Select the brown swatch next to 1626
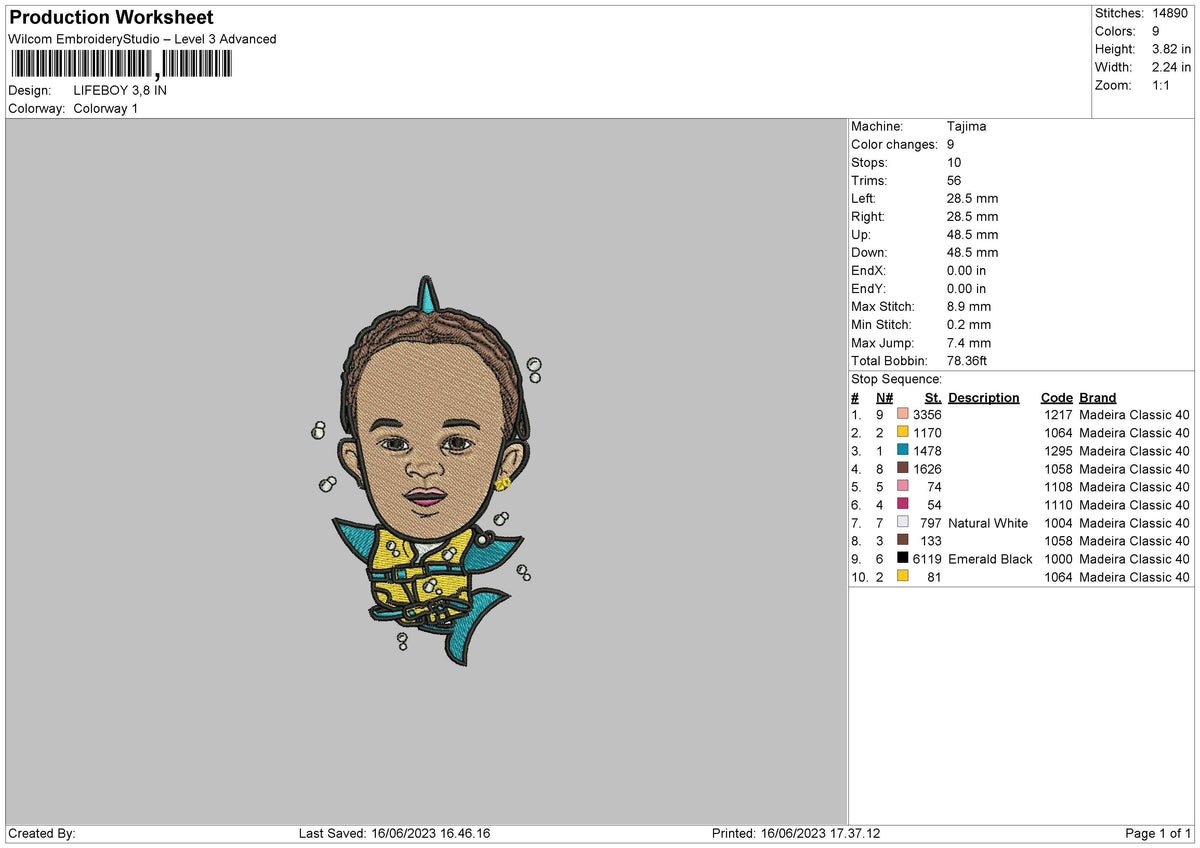This screenshot has width=1200, height=848. tap(903, 469)
